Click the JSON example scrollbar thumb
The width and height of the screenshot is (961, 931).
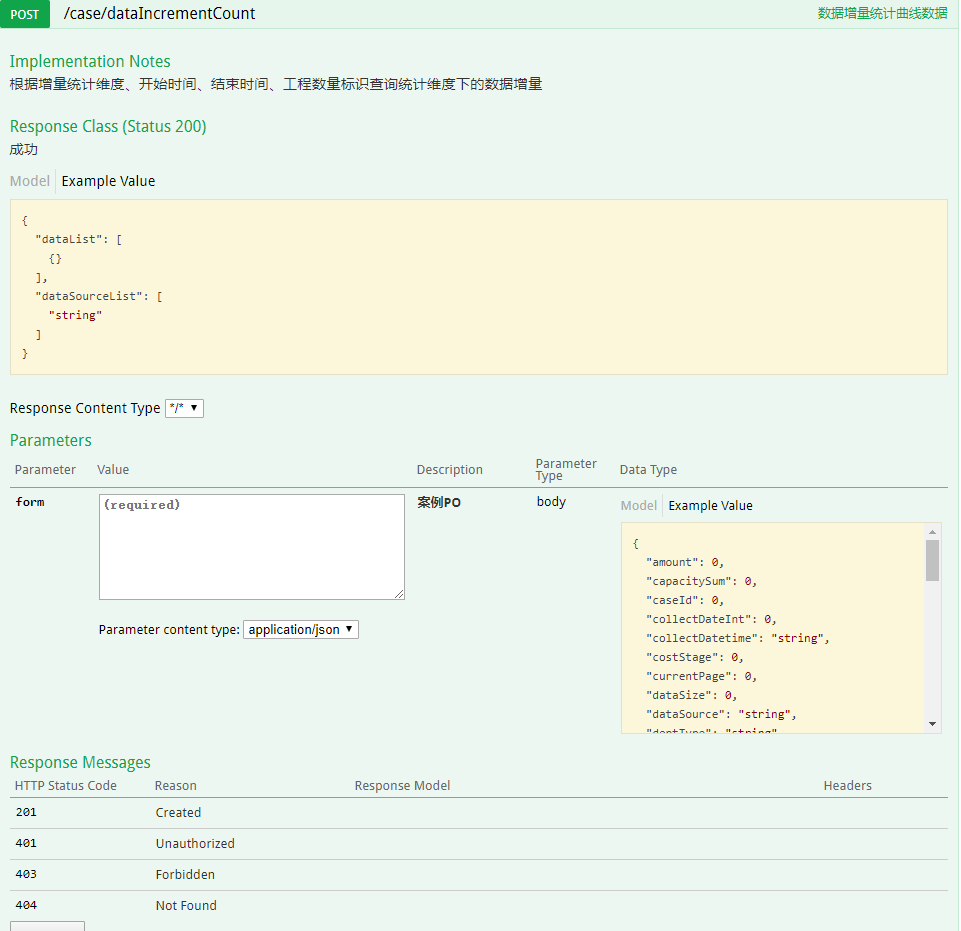(932, 560)
